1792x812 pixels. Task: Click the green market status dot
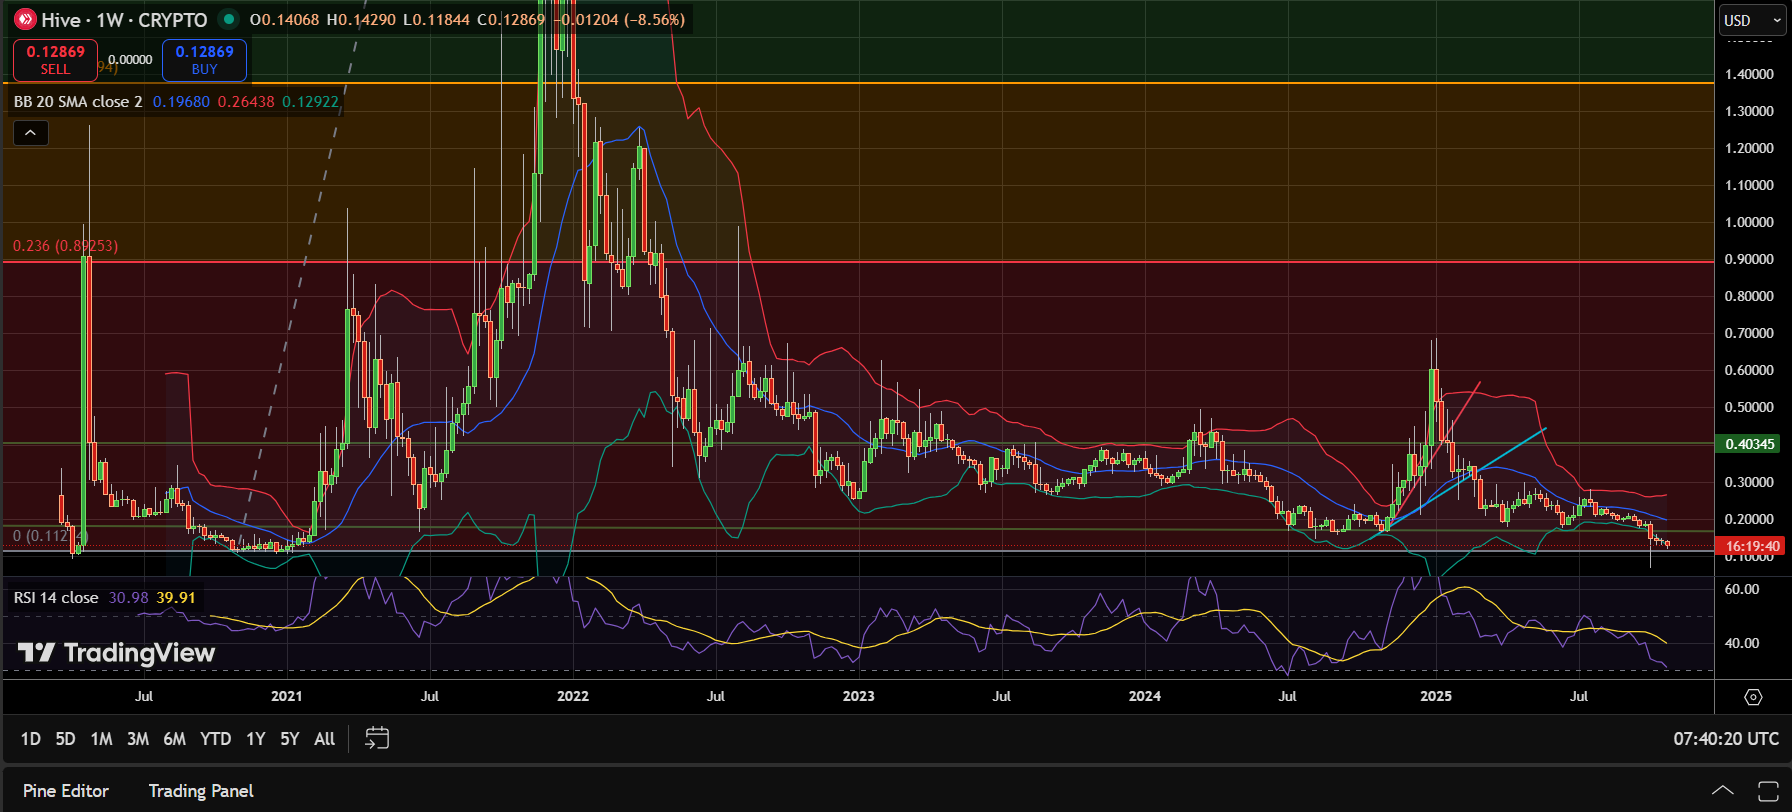[229, 19]
